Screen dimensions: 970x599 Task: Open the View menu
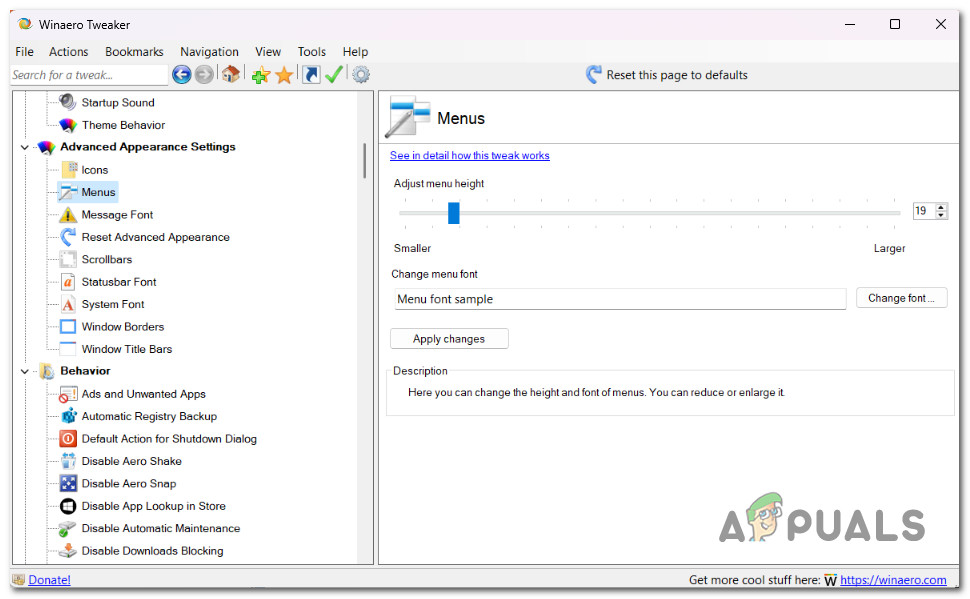[x=268, y=52]
